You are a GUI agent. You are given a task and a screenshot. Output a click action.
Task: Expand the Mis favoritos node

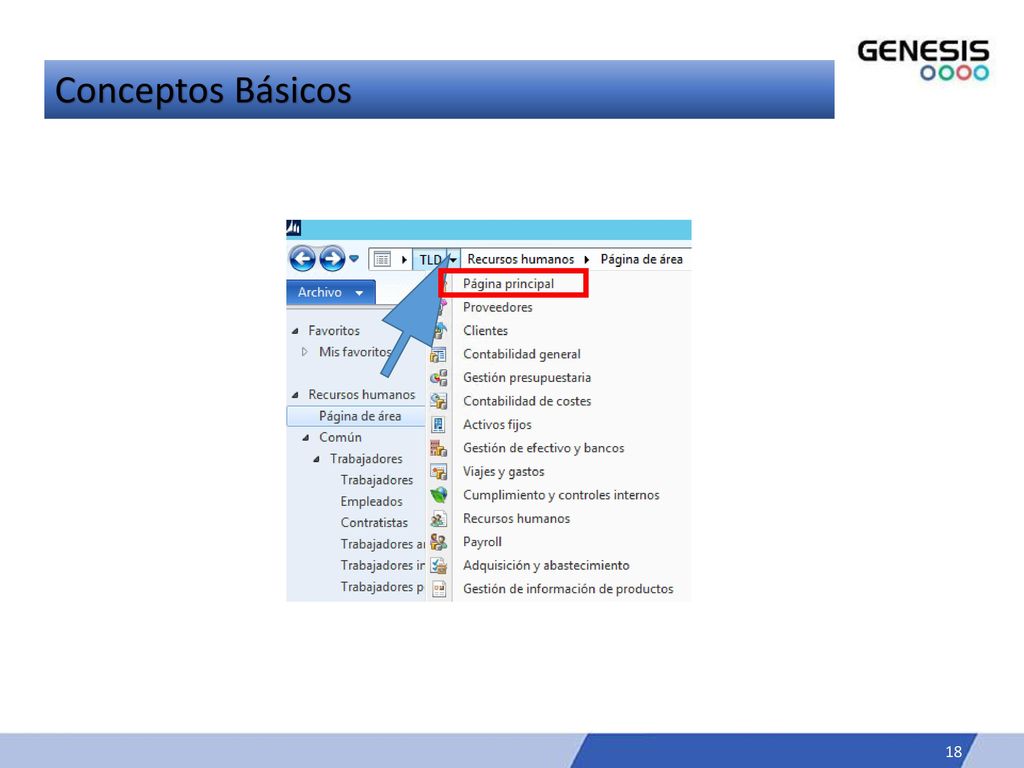pyautogui.click(x=304, y=352)
